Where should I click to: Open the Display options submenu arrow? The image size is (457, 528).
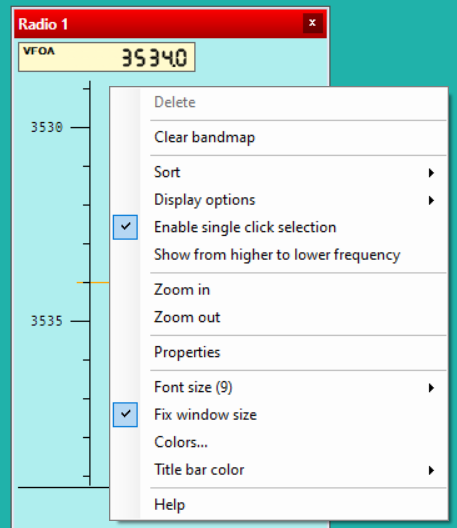coord(431,200)
